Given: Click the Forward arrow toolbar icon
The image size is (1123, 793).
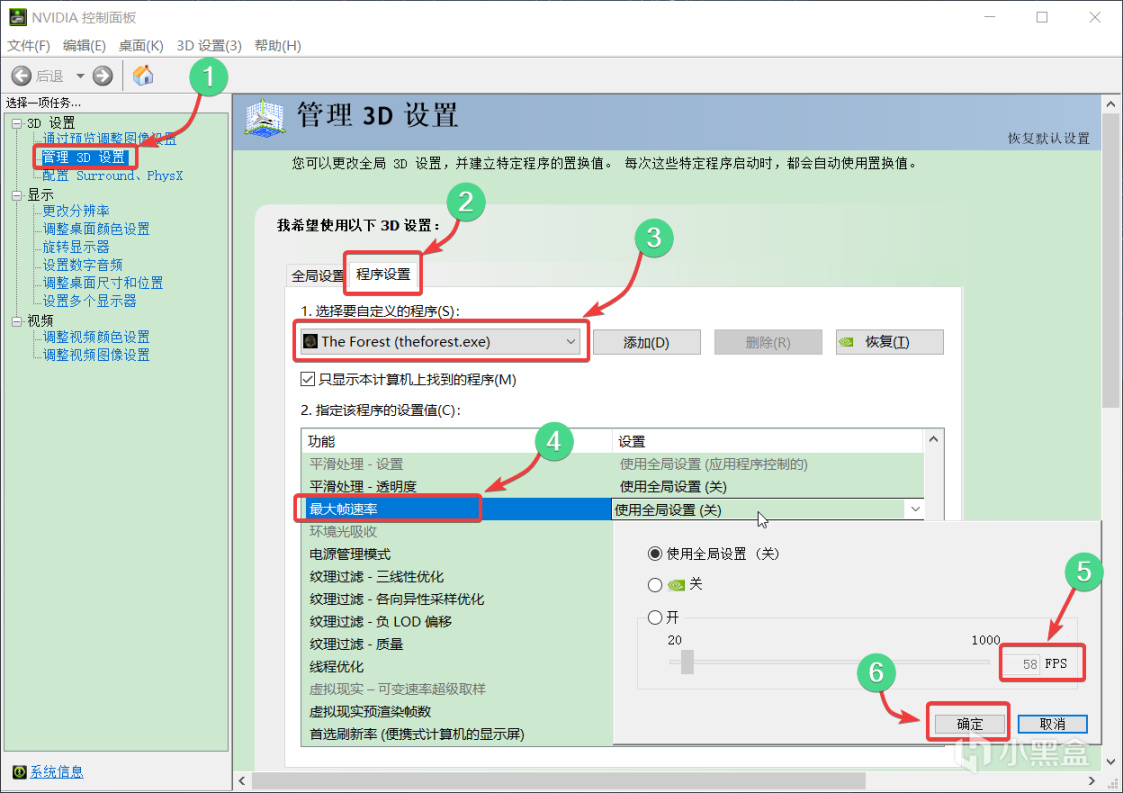Looking at the screenshot, I should click(x=102, y=76).
